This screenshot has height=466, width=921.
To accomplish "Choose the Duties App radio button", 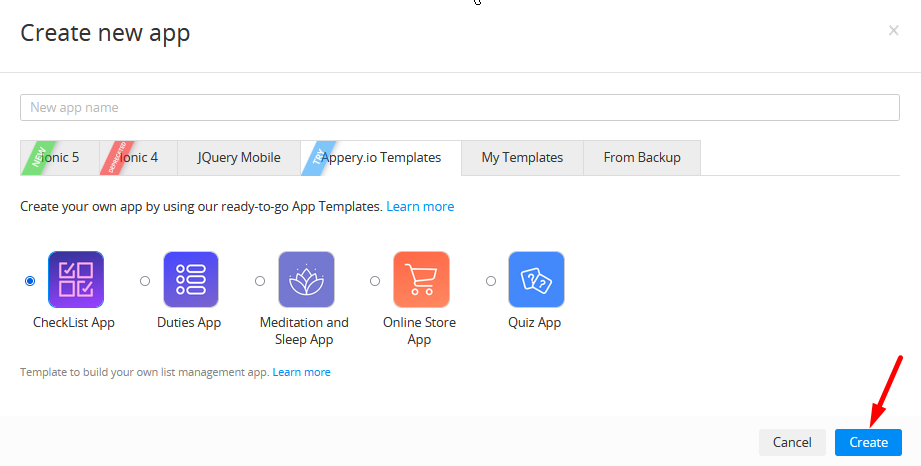I will [x=145, y=281].
